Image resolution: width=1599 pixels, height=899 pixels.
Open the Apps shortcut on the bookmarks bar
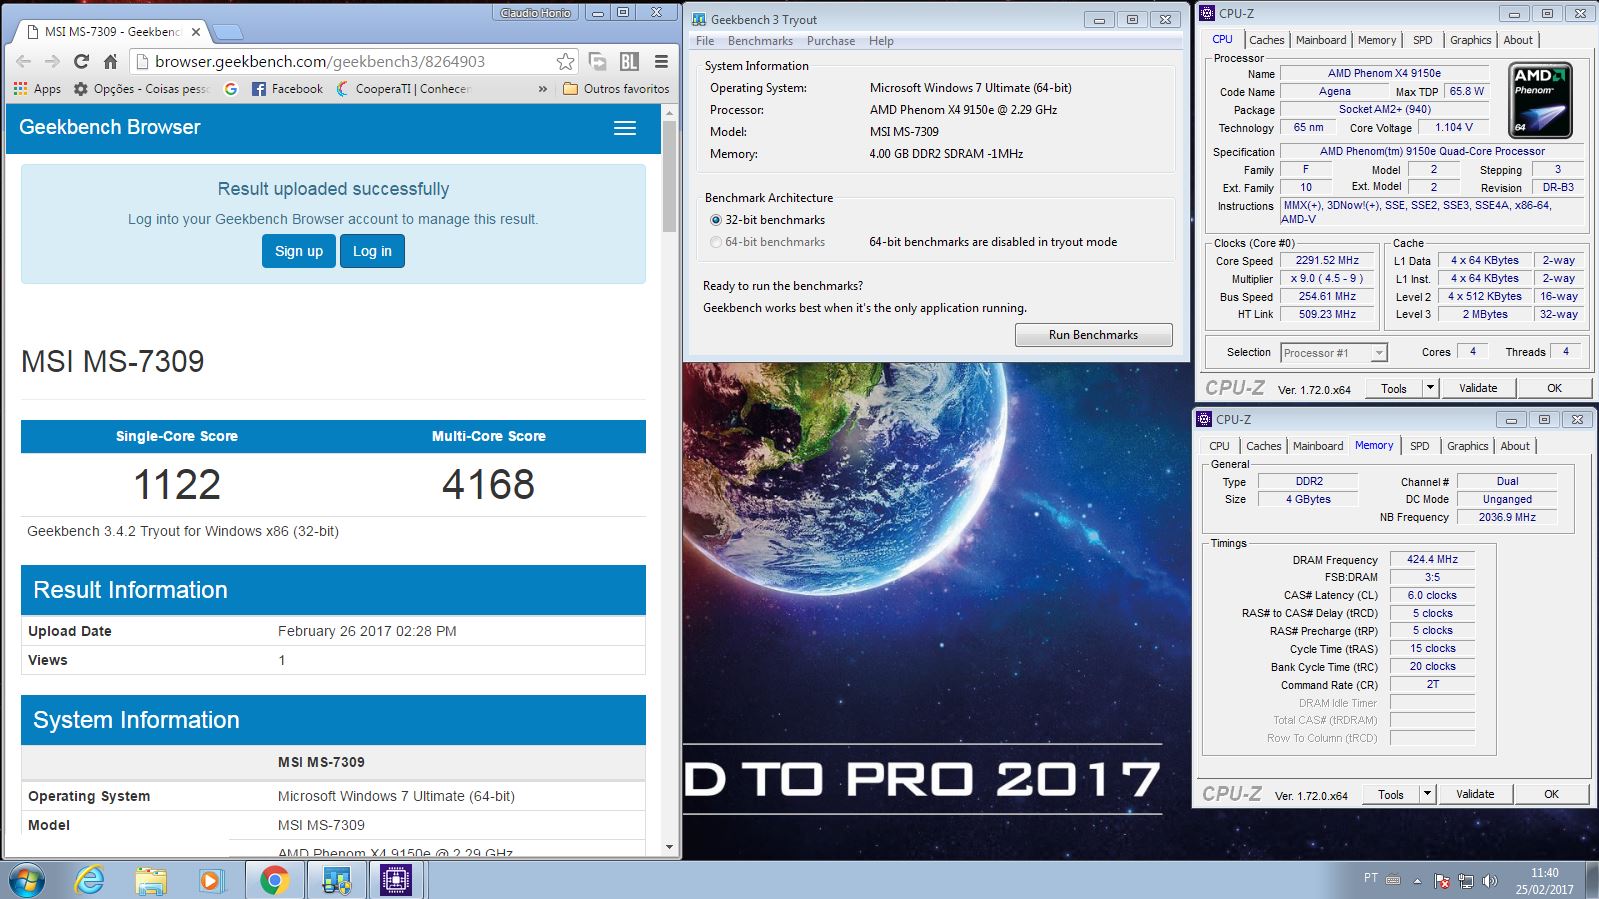37,89
